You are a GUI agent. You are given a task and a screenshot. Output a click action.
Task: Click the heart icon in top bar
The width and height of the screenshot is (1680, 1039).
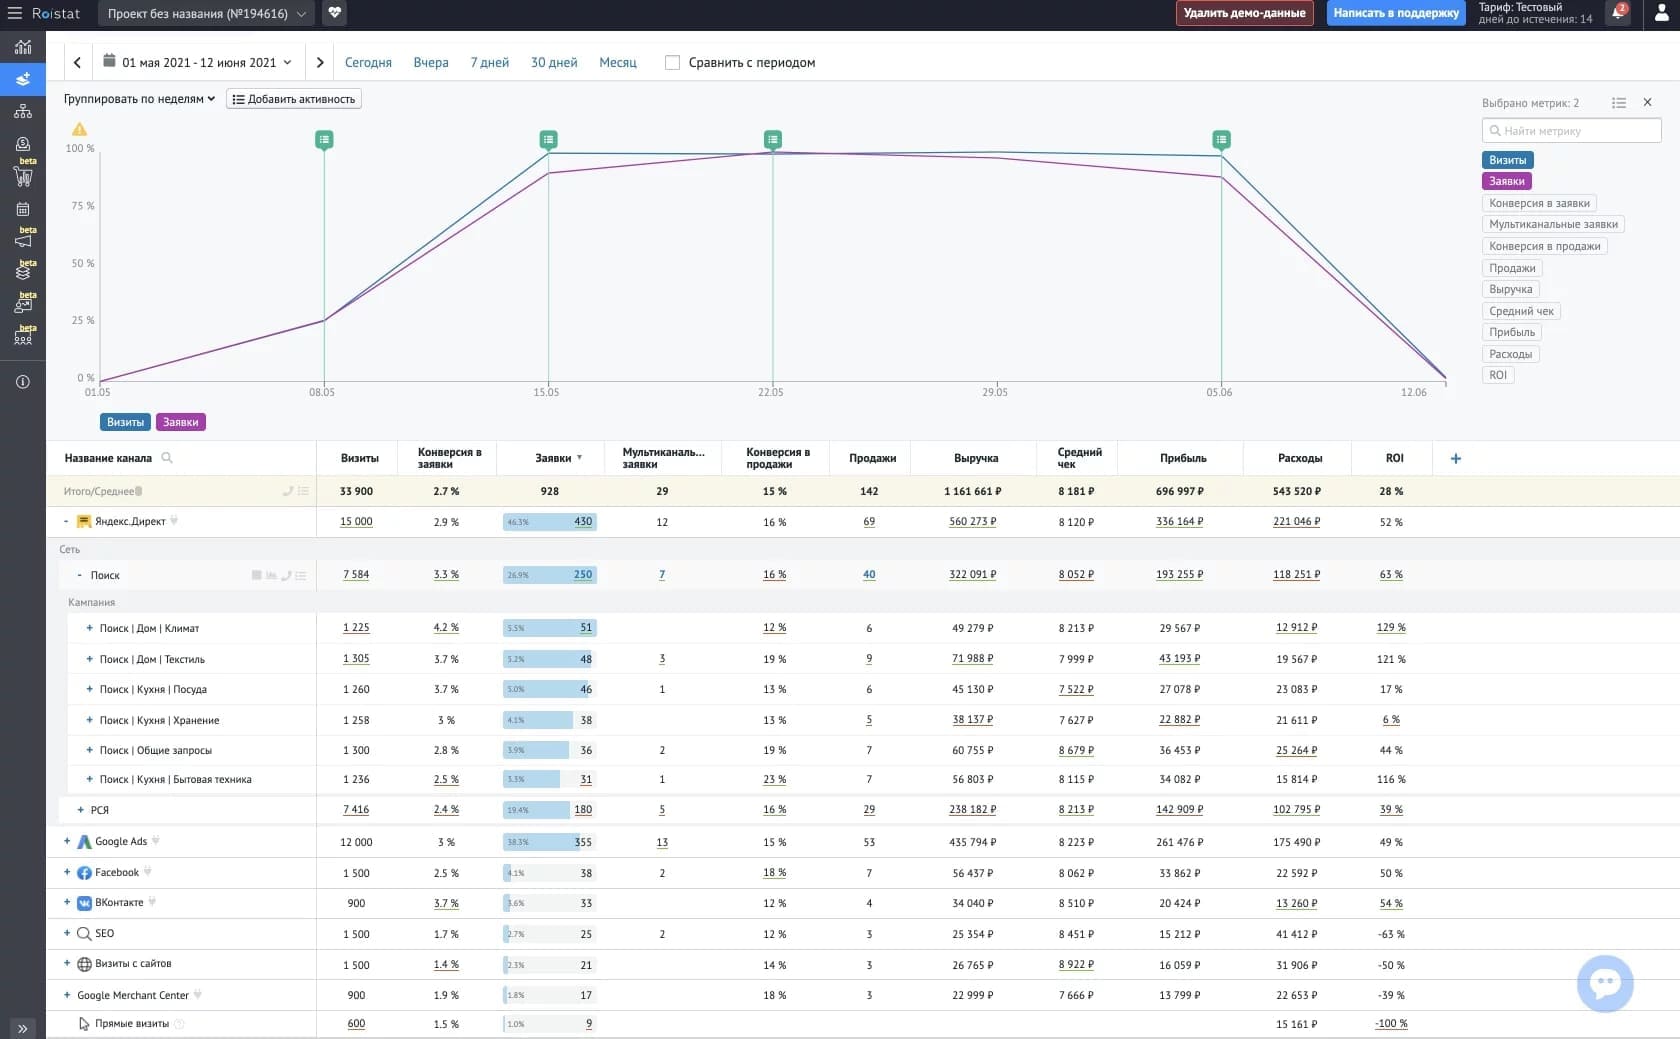click(x=335, y=14)
